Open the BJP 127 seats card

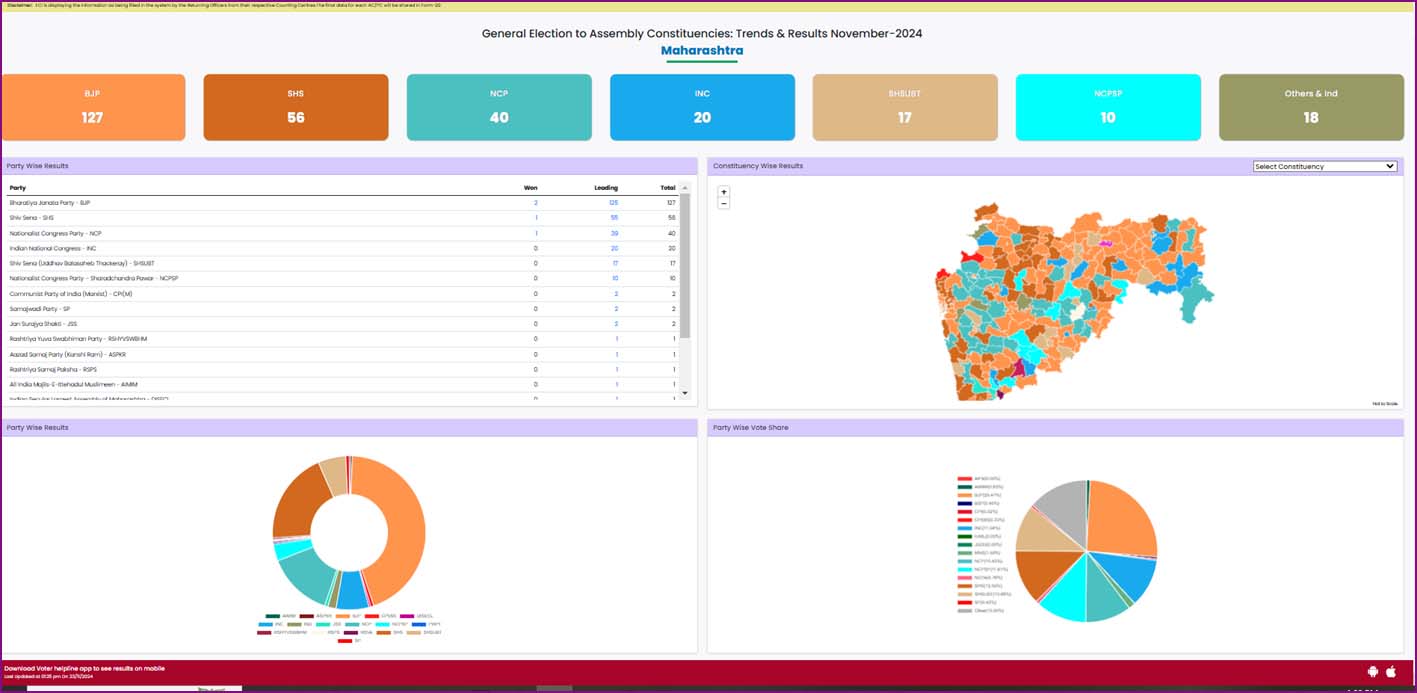coord(93,107)
